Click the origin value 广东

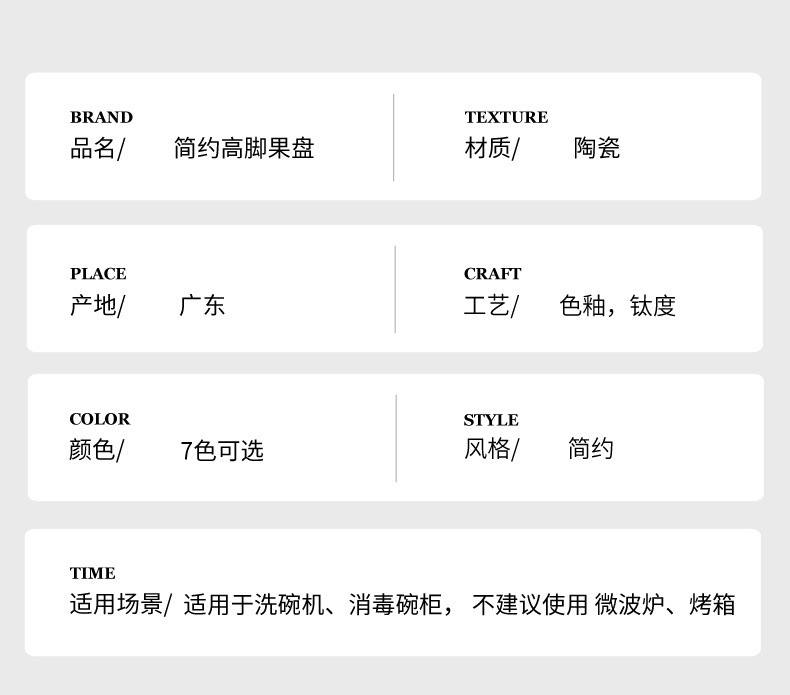coord(202,305)
